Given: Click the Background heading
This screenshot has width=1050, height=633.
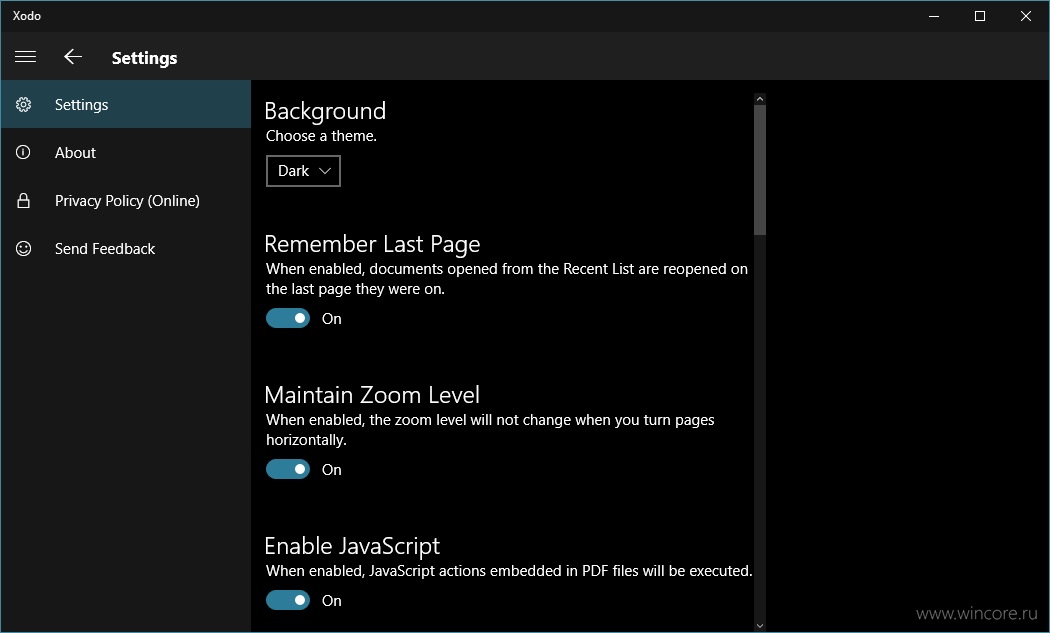Looking at the screenshot, I should [325, 111].
